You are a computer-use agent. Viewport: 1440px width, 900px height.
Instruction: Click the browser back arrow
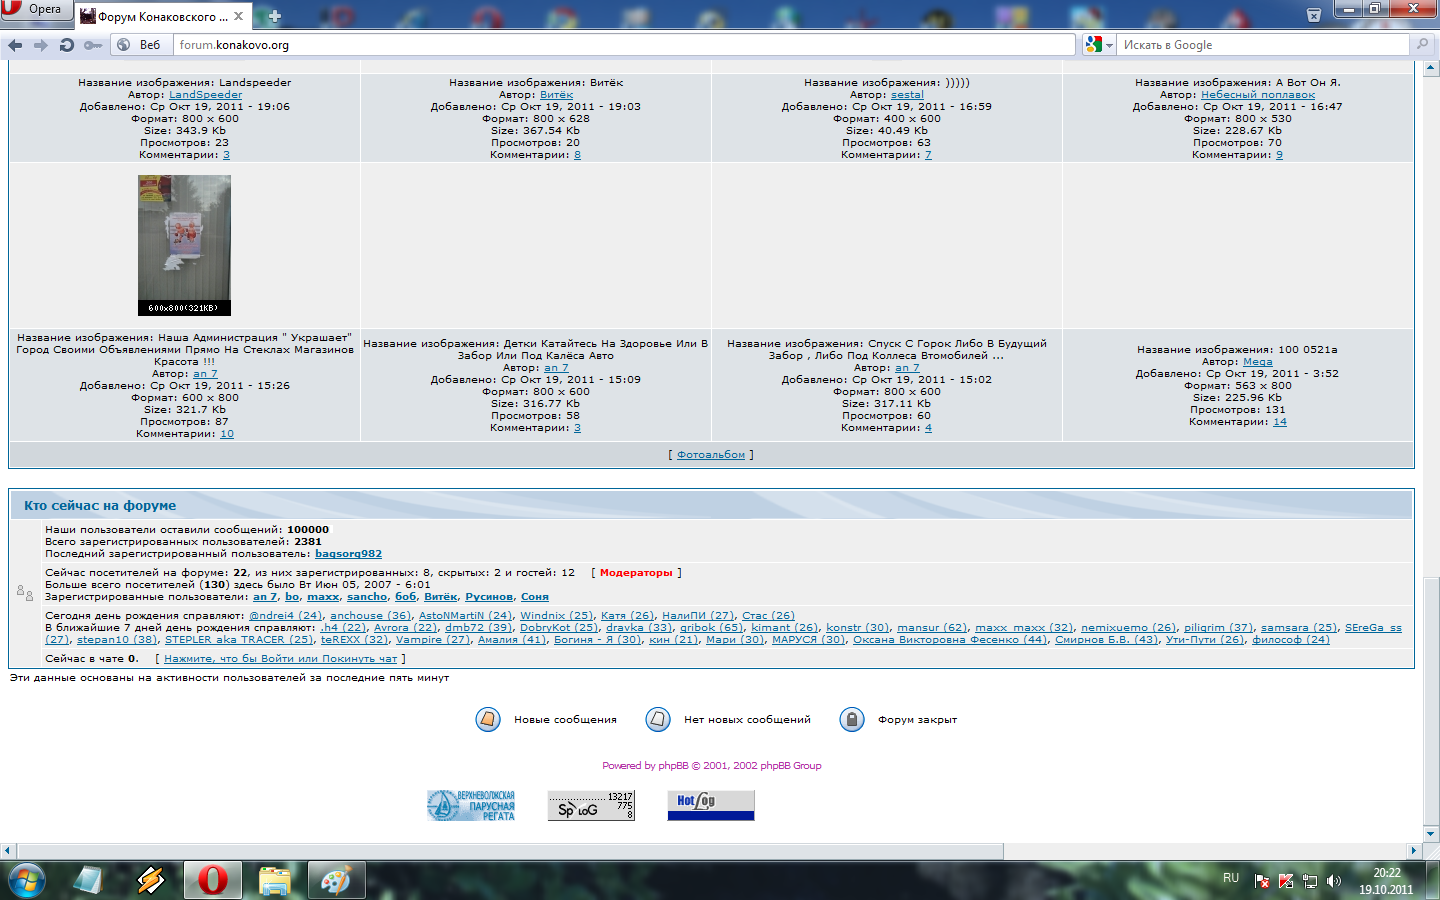coord(15,45)
